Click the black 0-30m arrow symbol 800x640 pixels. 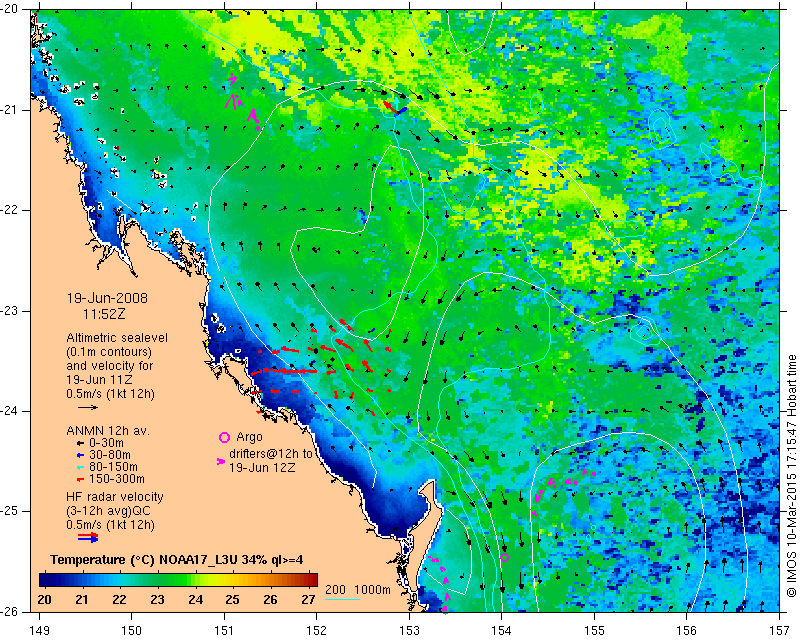(x=80, y=443)
